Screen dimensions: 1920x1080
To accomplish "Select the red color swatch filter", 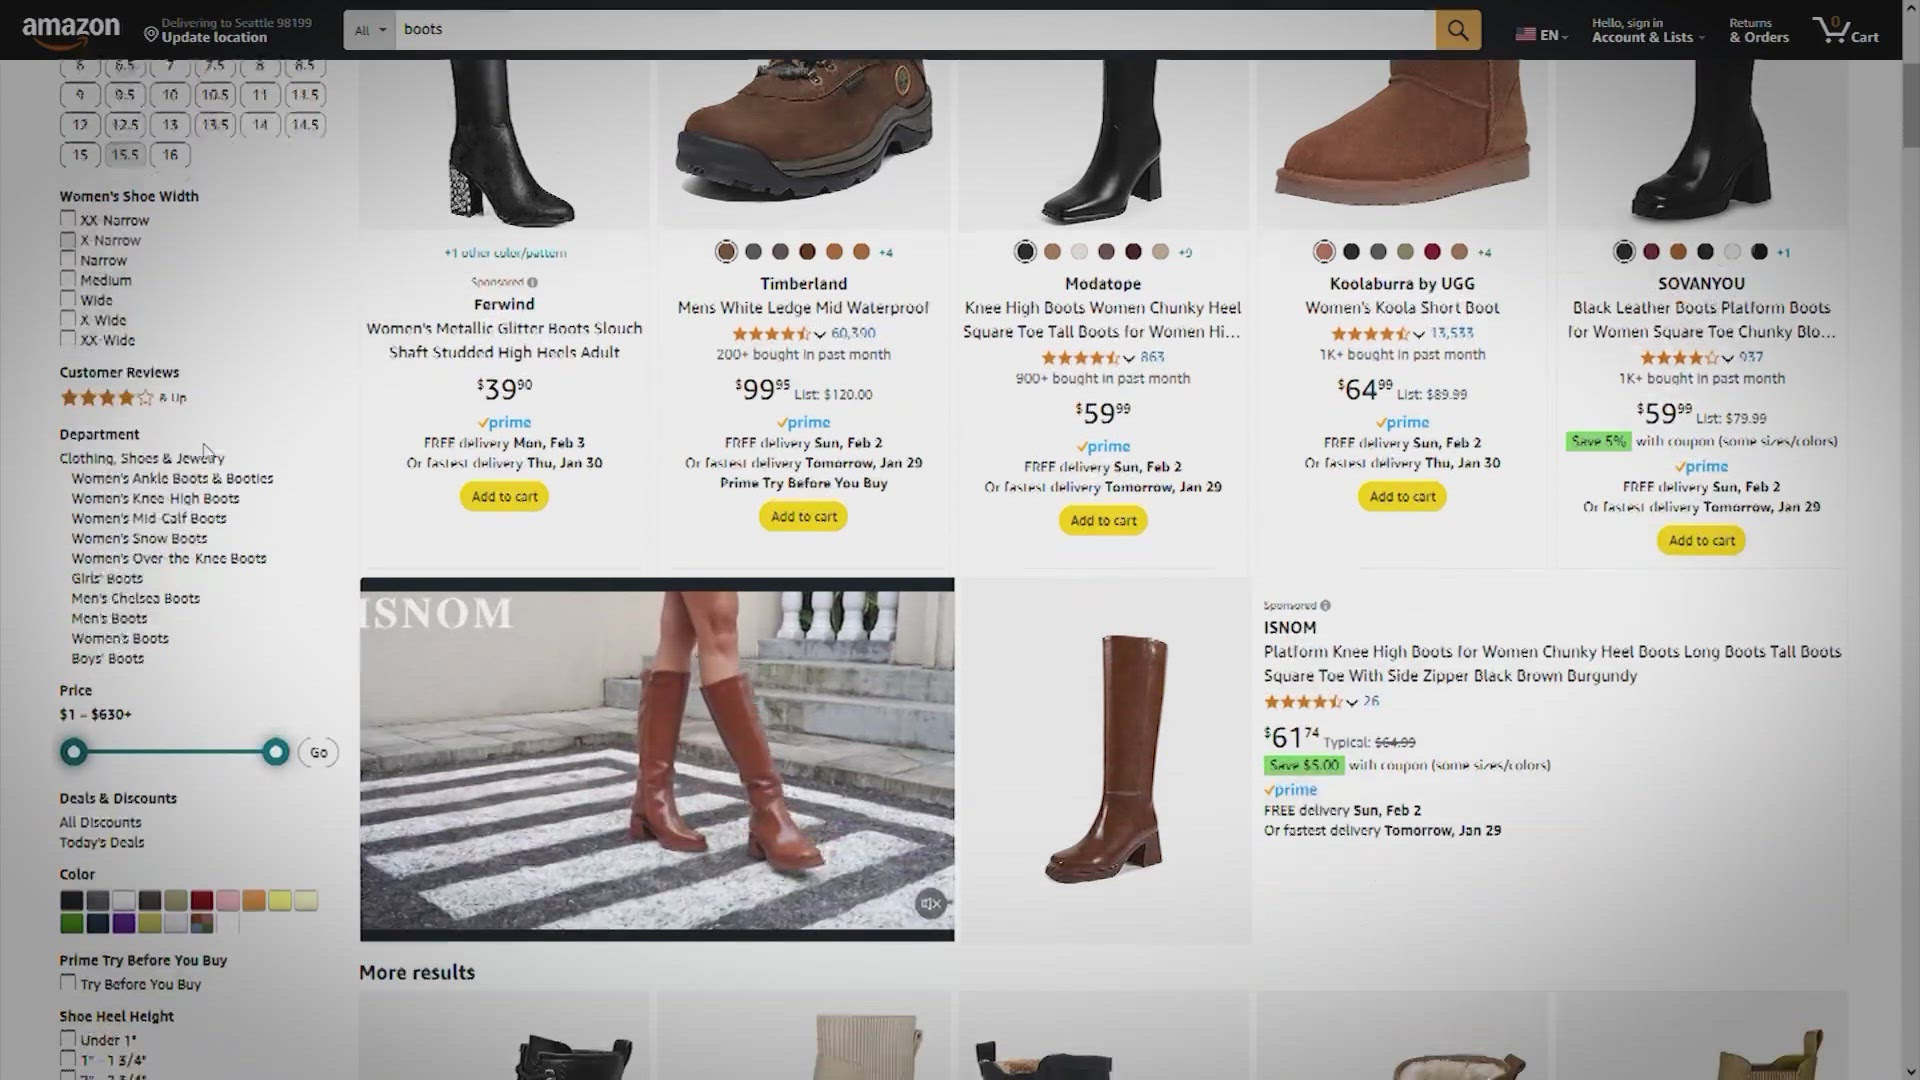I will [x=201, y=900].
